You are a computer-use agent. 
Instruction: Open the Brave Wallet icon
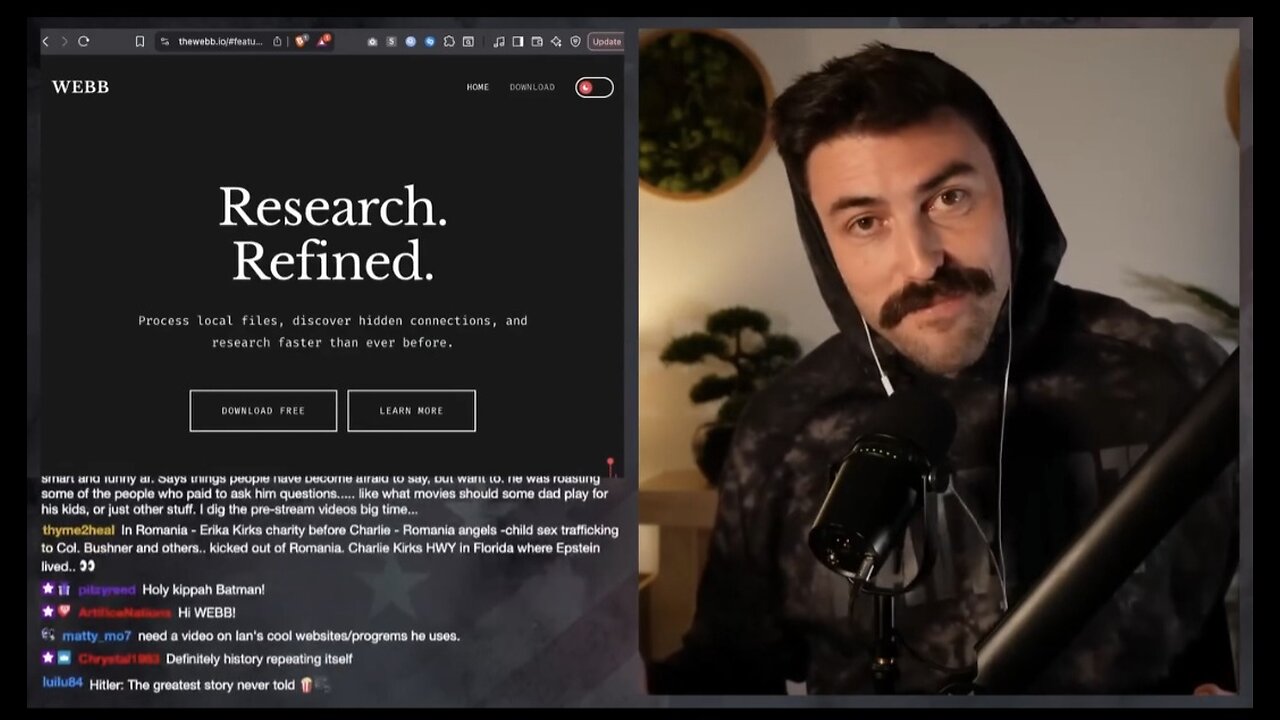[x=537, y=42]
